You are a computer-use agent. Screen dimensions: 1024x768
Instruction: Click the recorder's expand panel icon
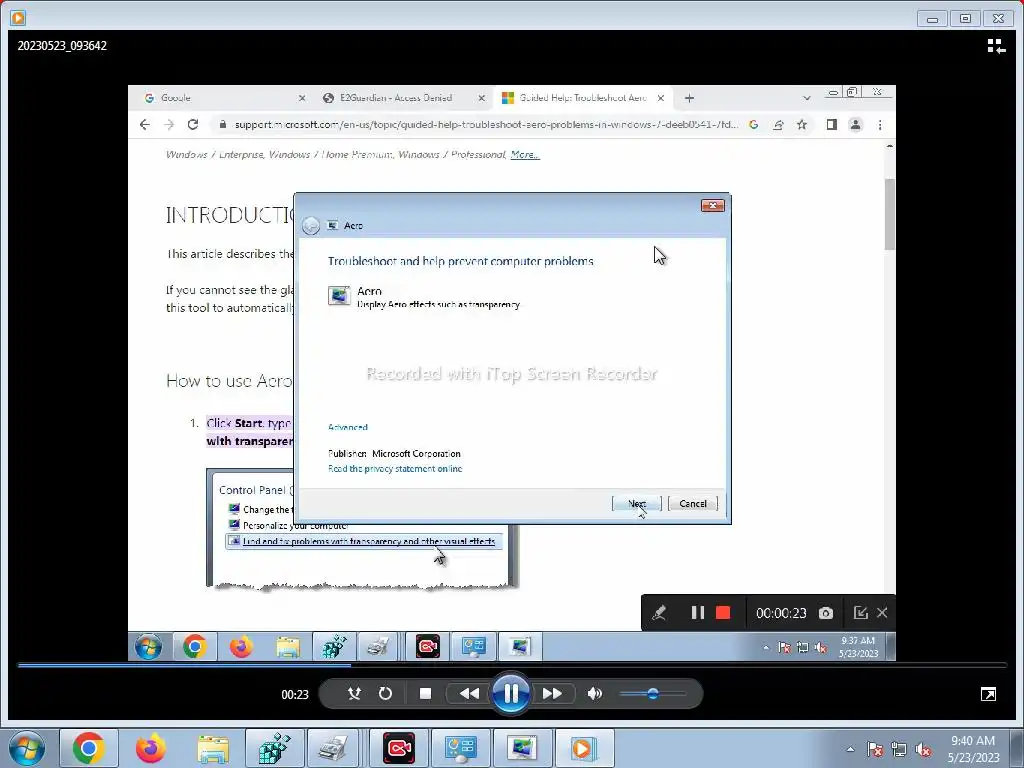[x=860, y=613]
